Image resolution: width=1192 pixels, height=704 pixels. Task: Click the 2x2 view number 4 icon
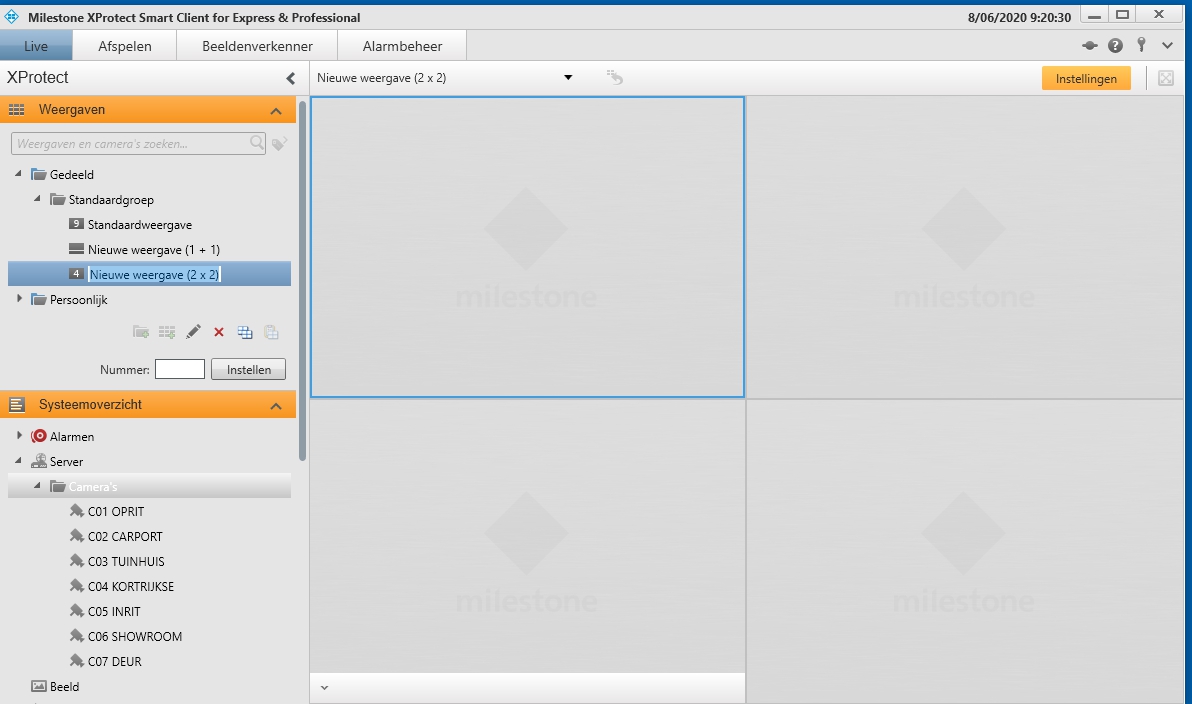coord(76,273)
